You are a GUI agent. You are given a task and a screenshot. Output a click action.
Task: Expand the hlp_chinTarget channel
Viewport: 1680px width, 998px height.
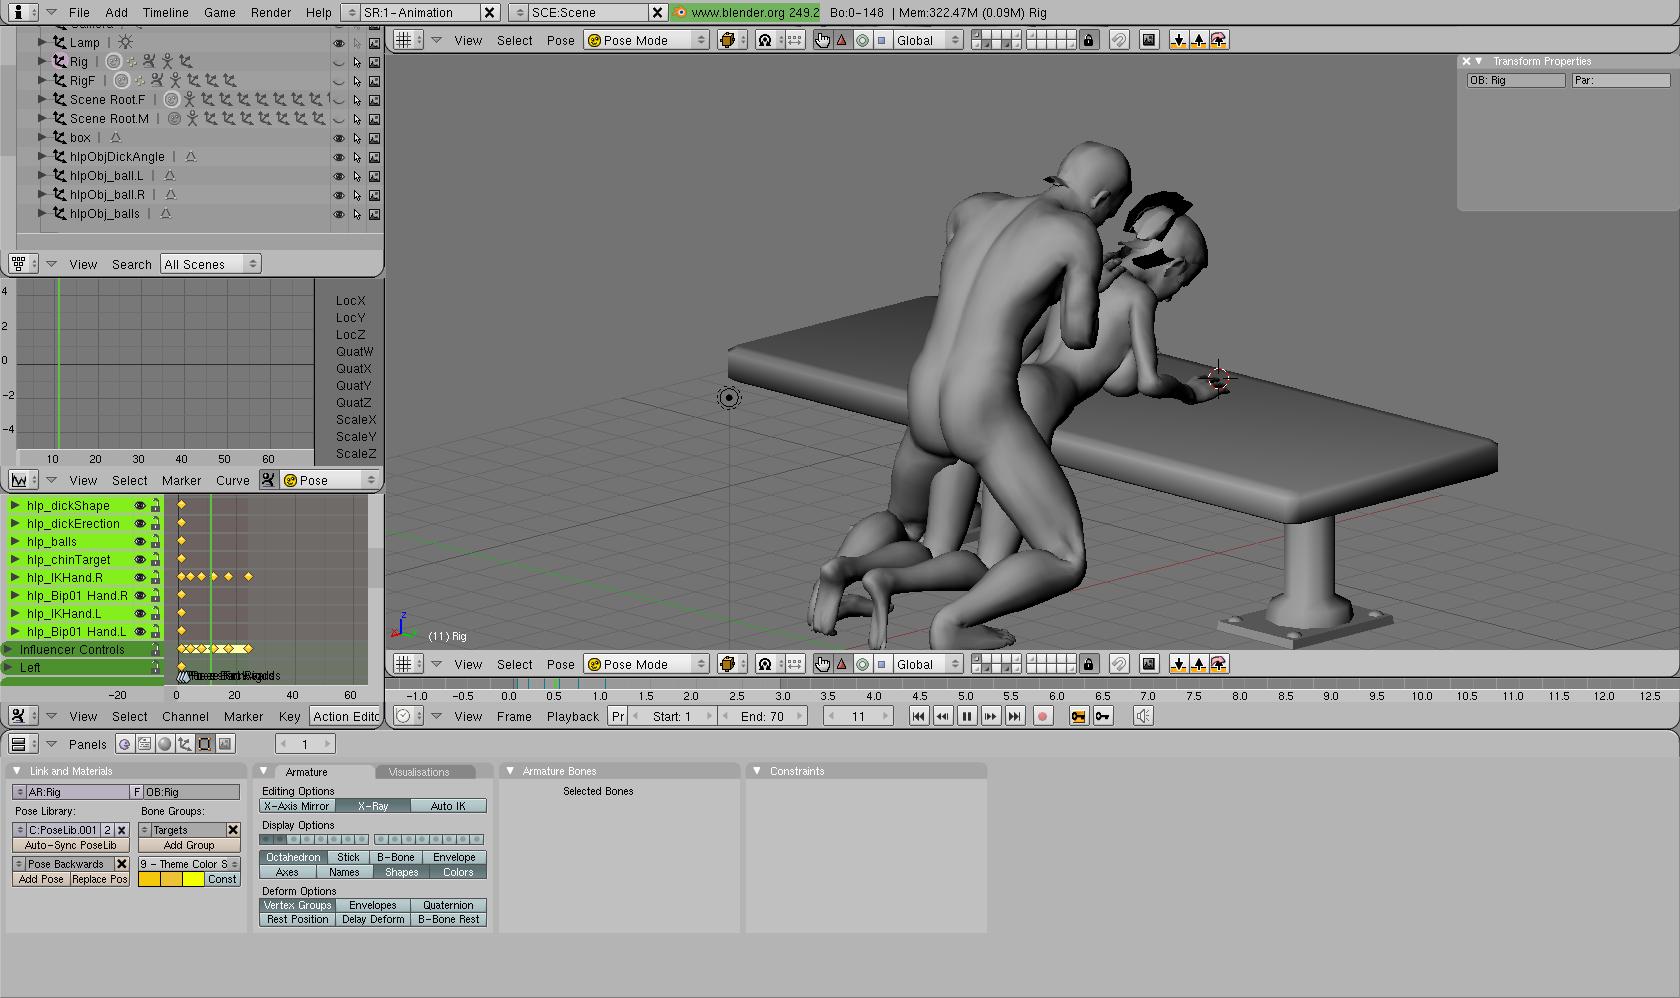pyautogui.click(x=15, y=560)
